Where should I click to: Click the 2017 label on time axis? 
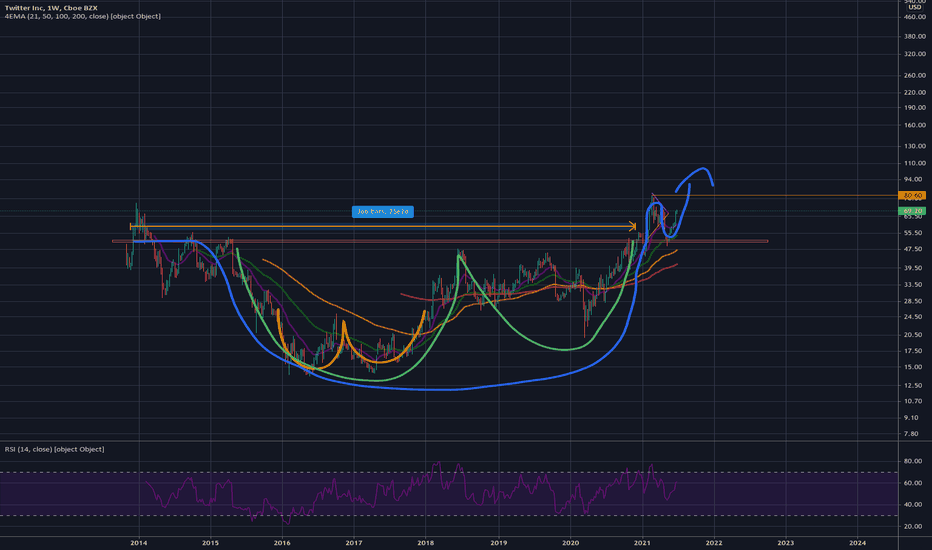pyautogui.click(x=354, y=542)
